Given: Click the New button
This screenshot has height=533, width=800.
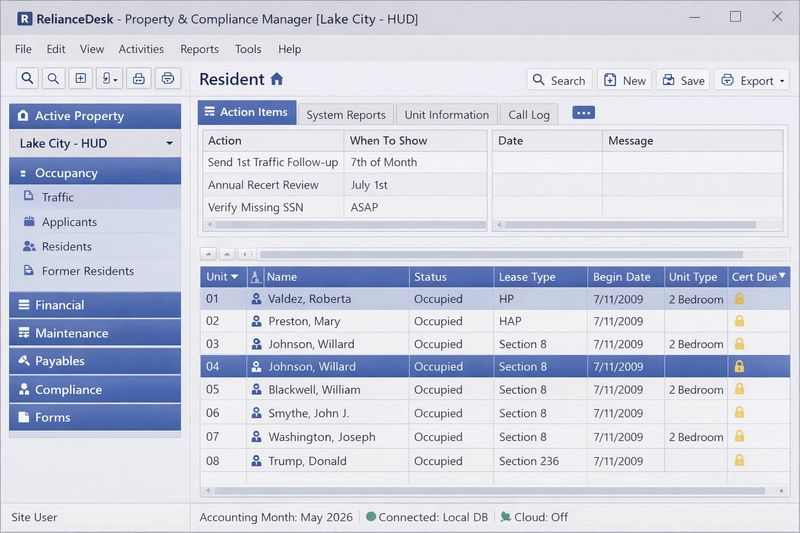Looking at the screenshot, I should point(624,81).
